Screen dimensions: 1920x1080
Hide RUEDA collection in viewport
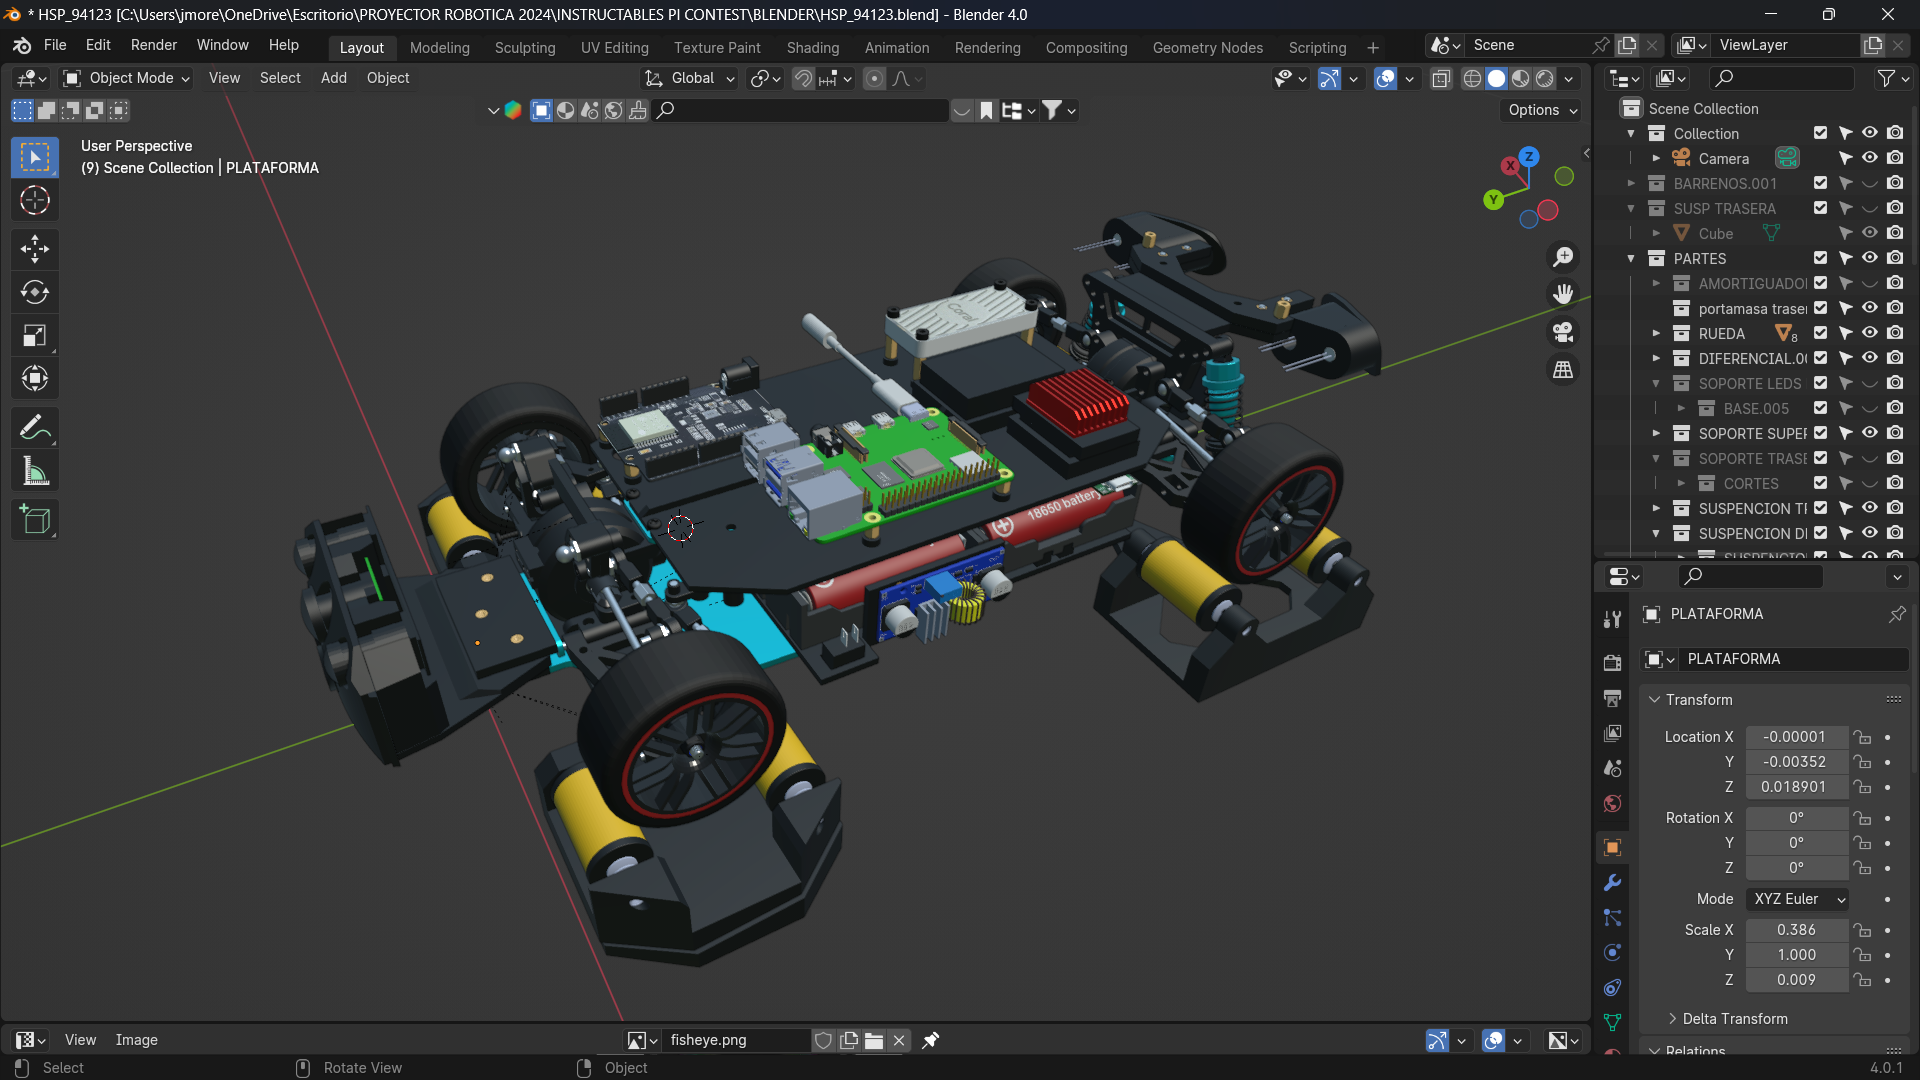[x=1870, y=333]
